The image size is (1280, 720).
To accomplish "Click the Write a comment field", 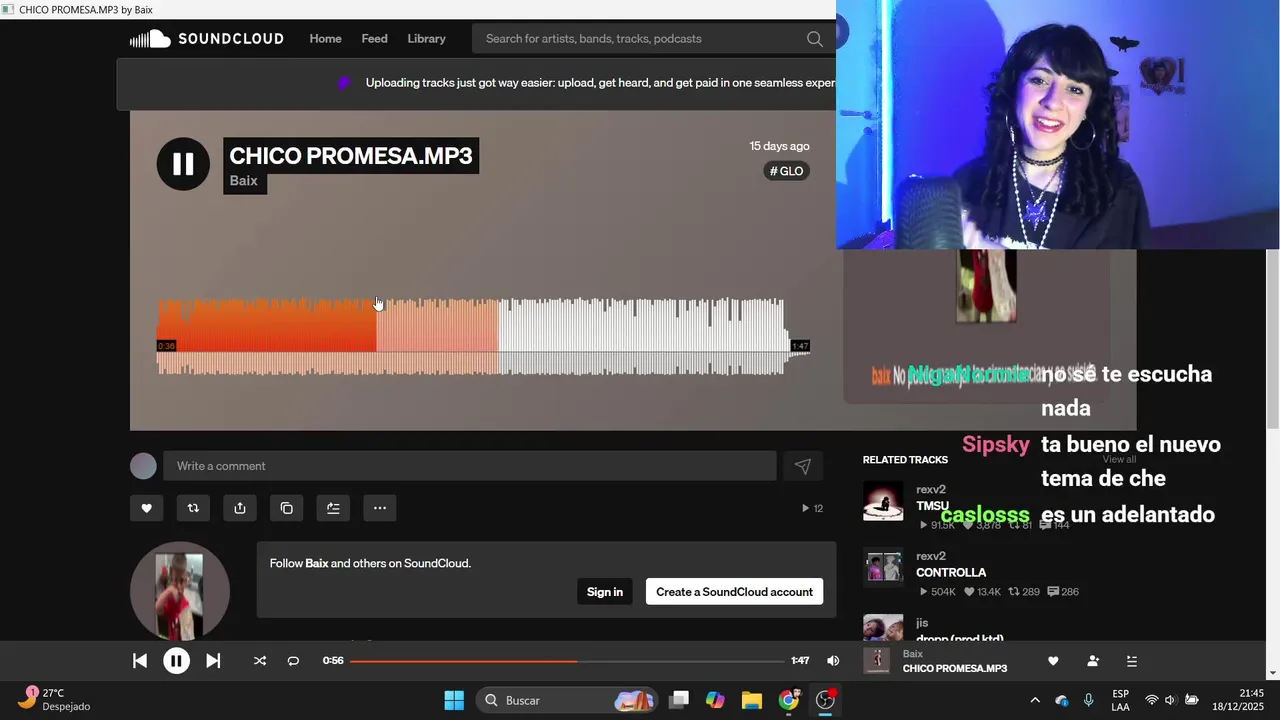I will tap(470, 466).
